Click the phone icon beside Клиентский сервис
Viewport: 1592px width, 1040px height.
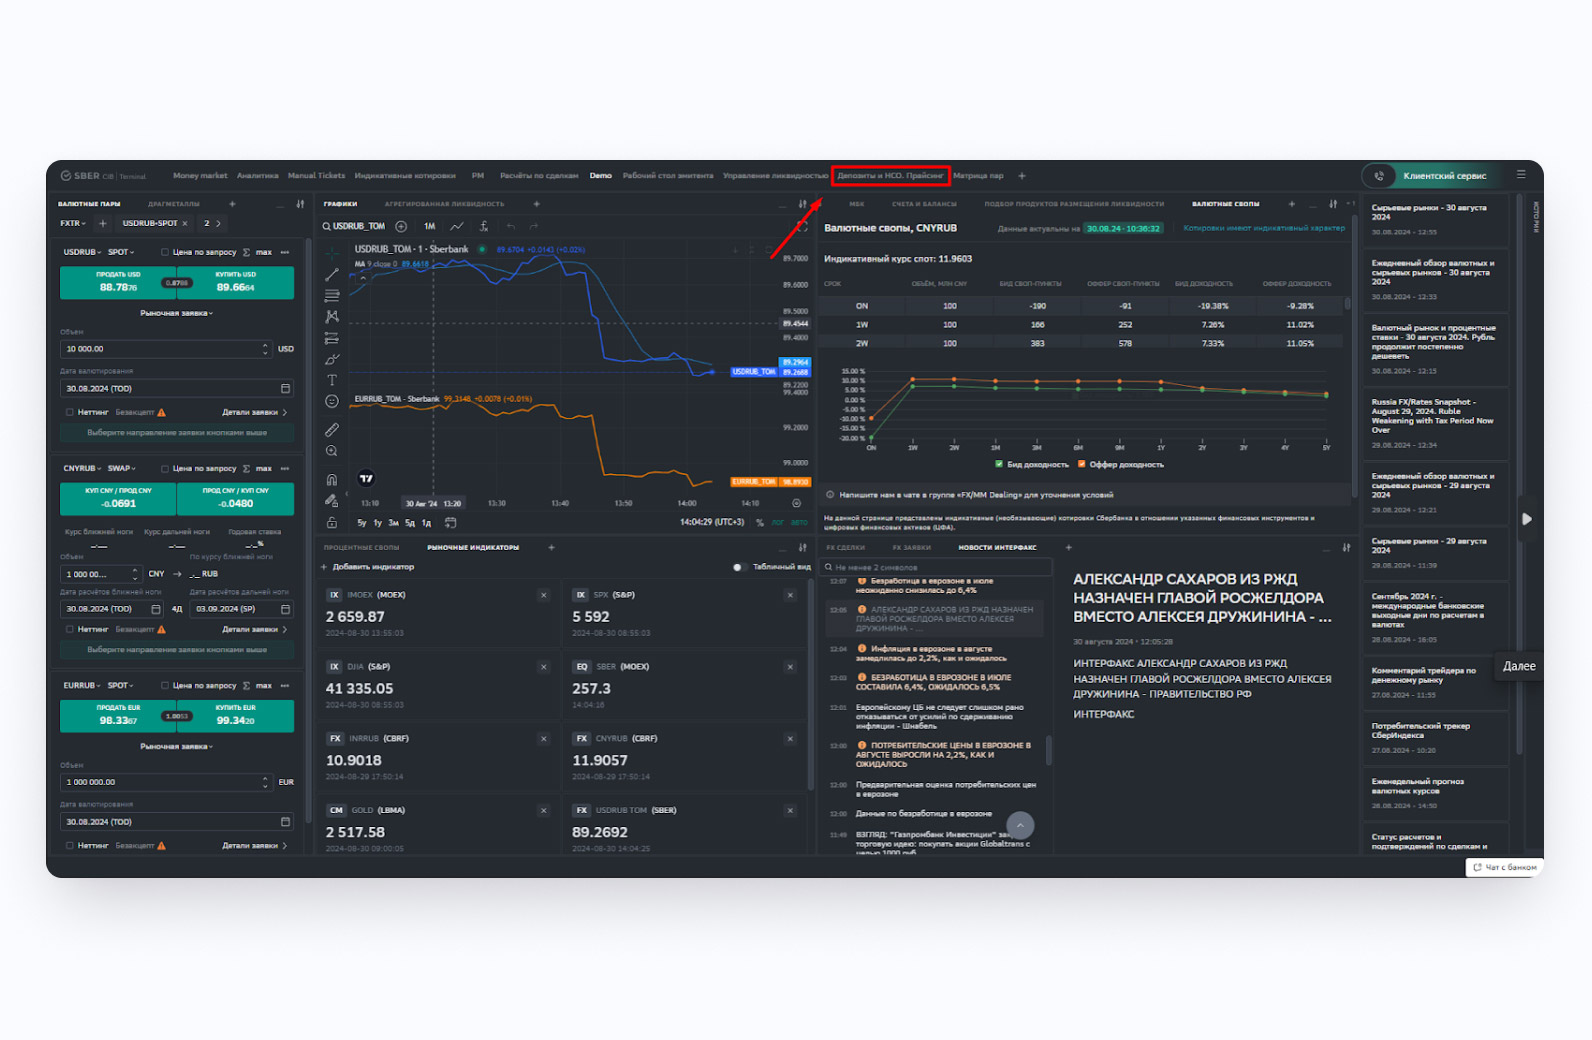[1379, 176]
